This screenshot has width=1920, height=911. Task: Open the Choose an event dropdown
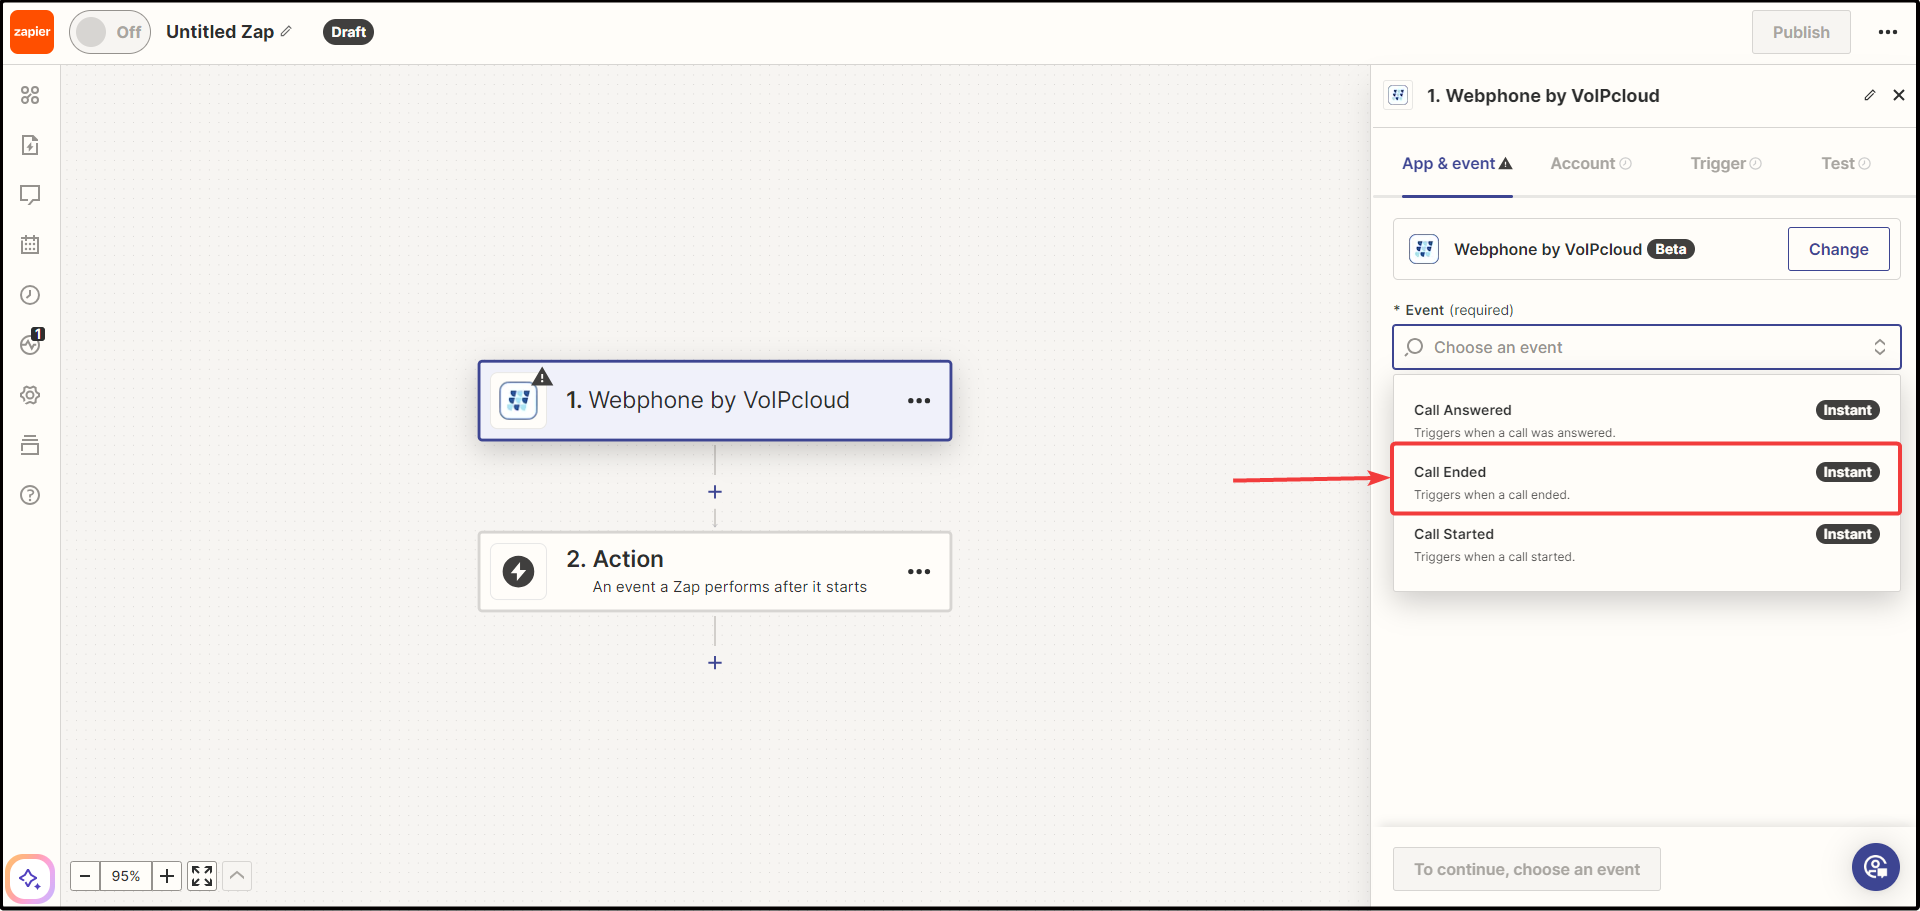click(x=1646, y=347)
